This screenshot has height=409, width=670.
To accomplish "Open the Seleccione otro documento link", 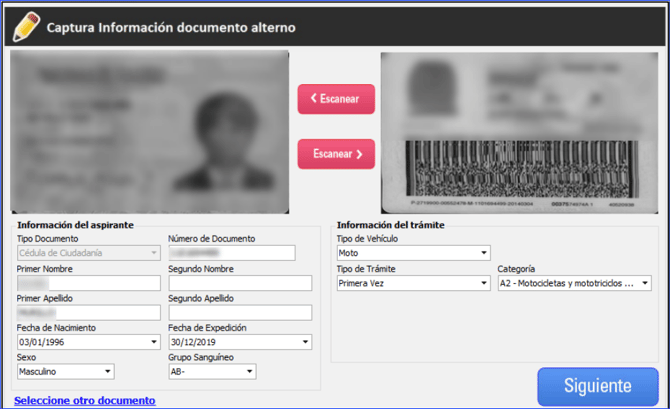I will tap(85, 400).
